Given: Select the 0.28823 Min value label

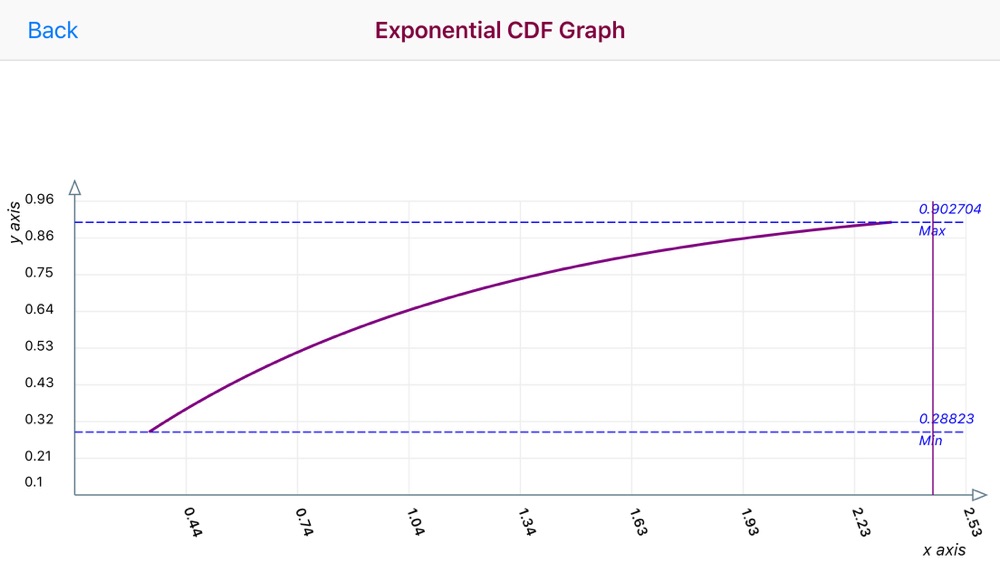Looking at the screenshot, I should point(946,419).
